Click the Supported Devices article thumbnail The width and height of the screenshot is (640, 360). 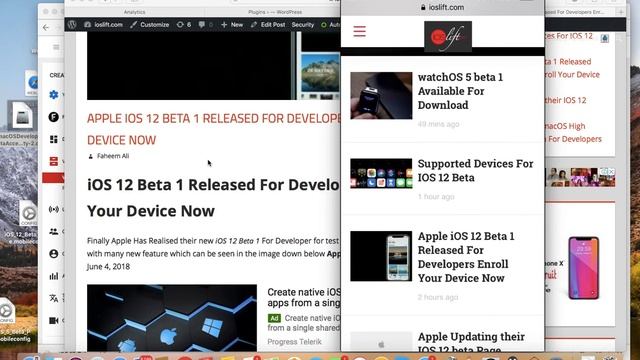click(381, 173)
